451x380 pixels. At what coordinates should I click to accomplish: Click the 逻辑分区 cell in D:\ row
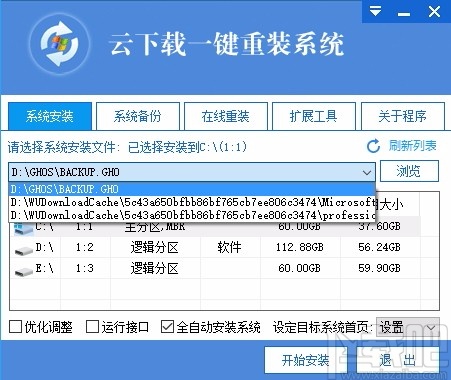pos(154,248)
